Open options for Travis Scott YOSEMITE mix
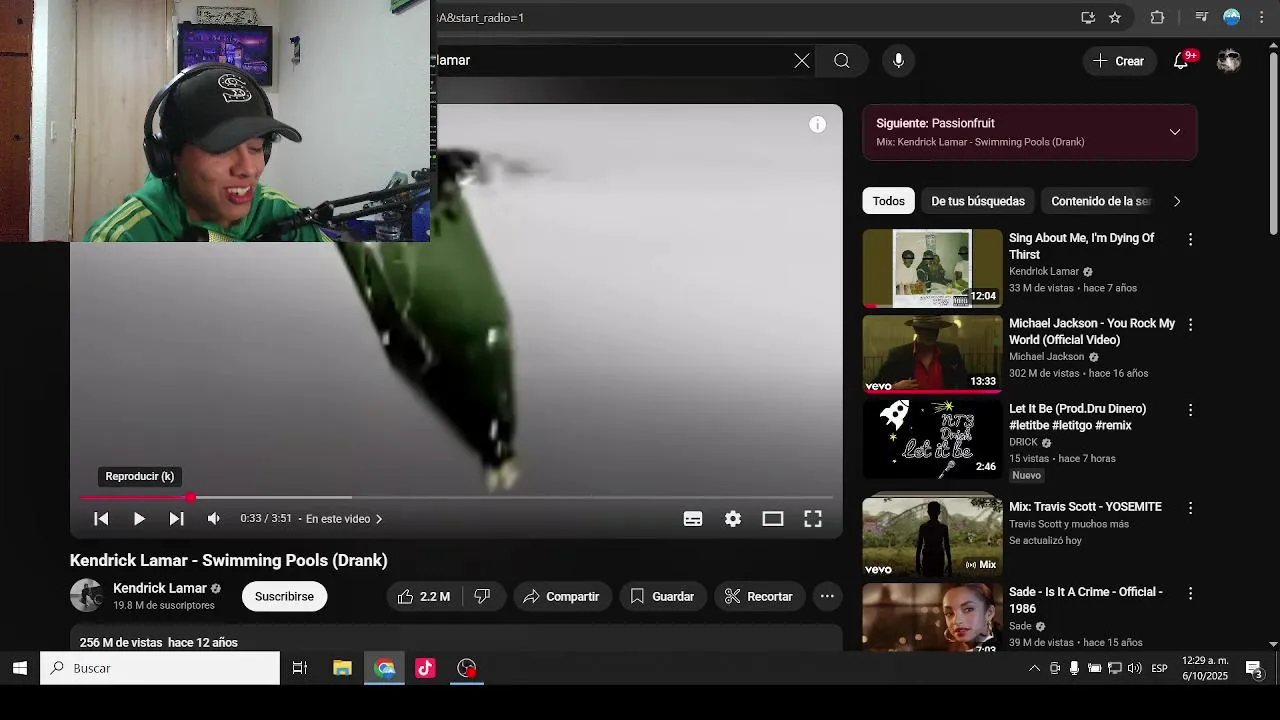Image resolution: width=1280 pixels, height=720 pixels. click(x=1190, y=508)
